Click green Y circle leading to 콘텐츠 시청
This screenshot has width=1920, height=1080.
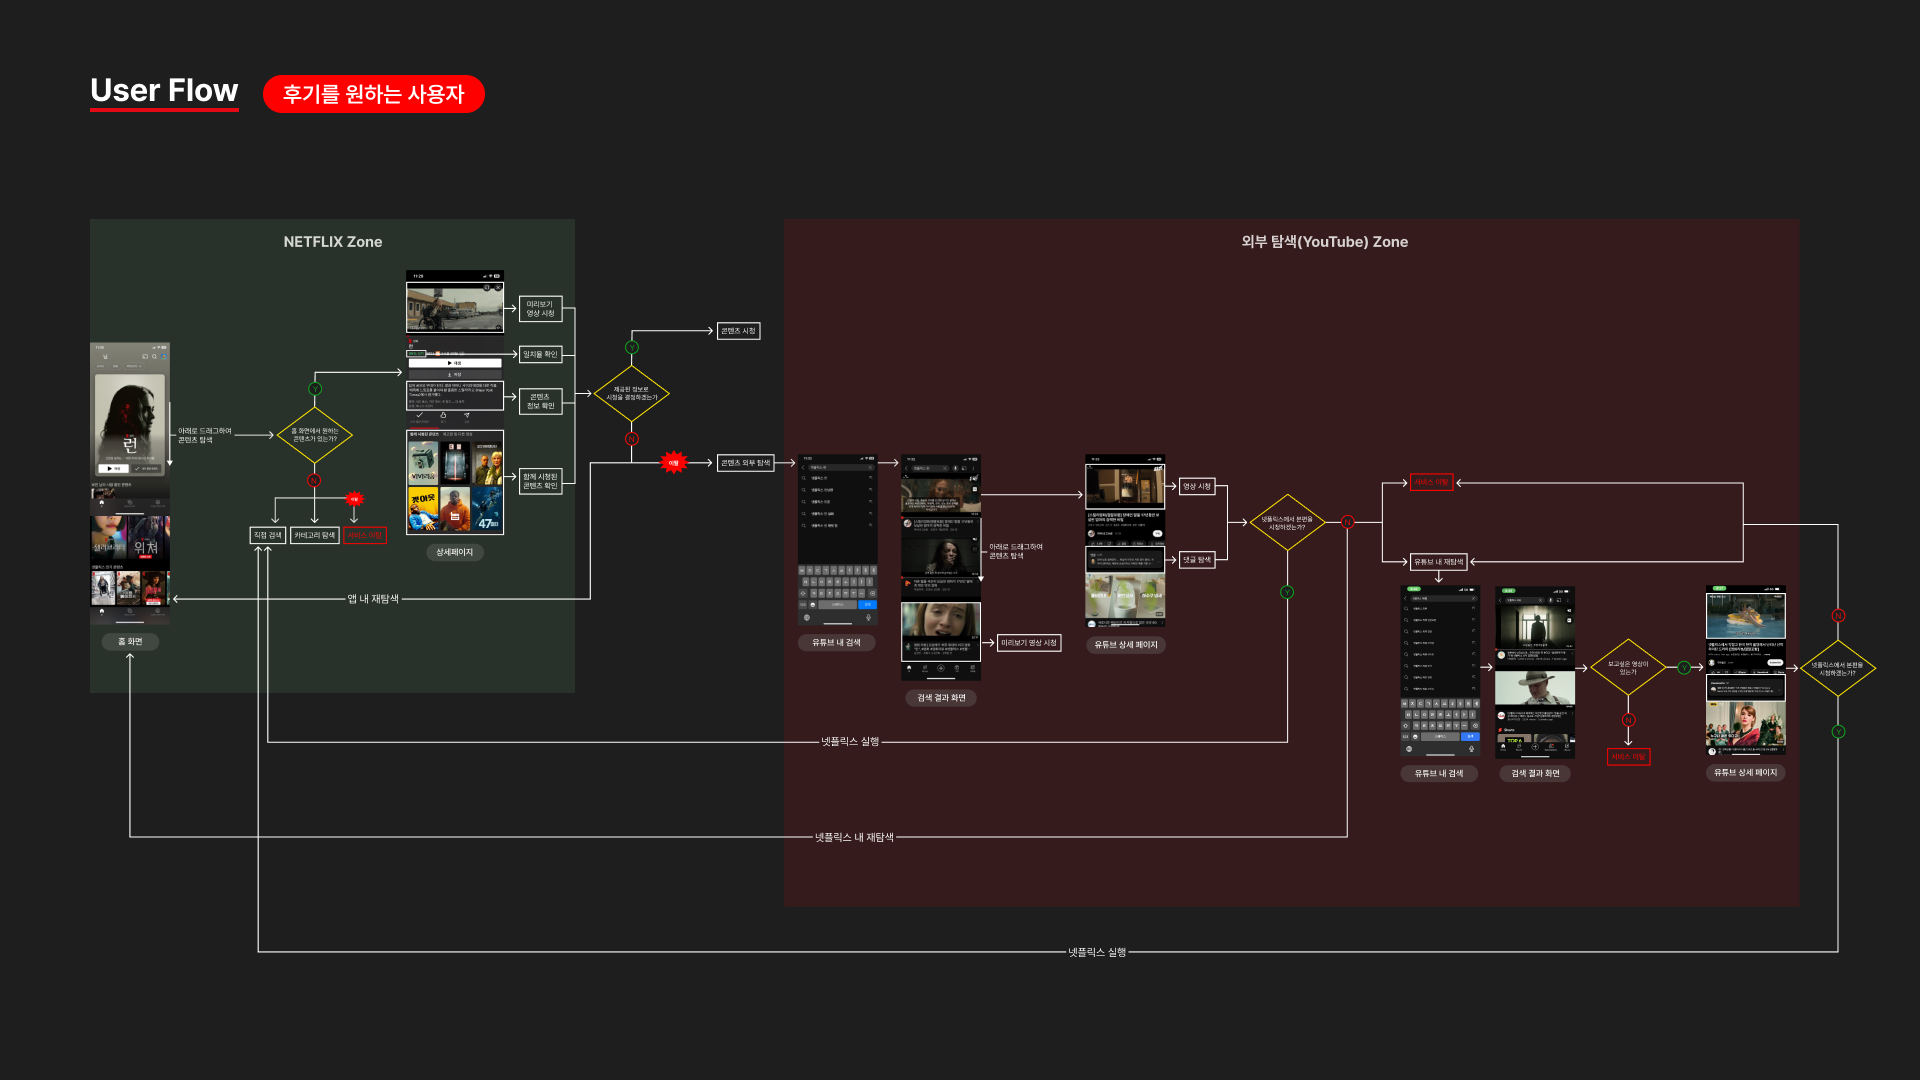click(x=632, y=347)
